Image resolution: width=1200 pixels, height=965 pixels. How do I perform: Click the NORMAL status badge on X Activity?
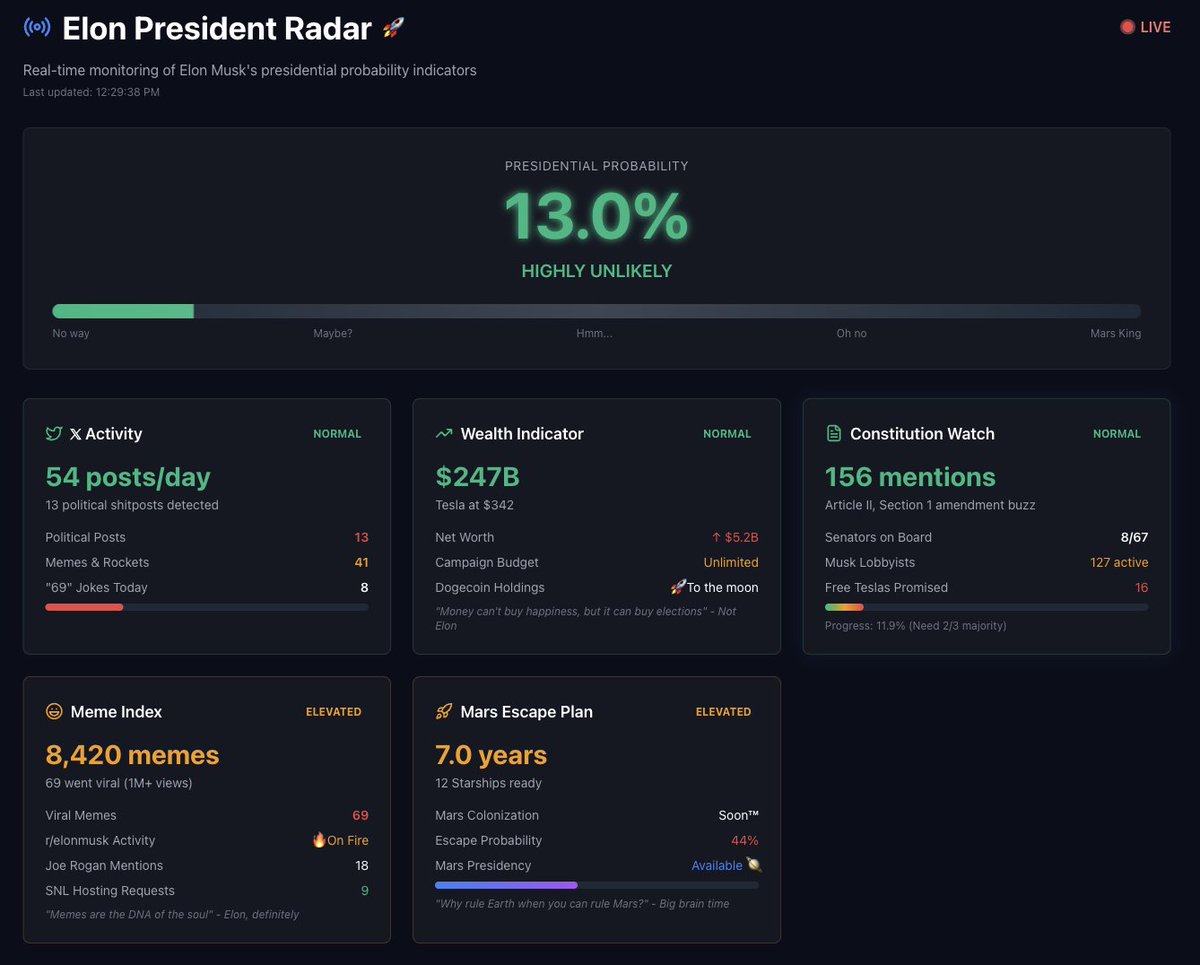(337, 434)
